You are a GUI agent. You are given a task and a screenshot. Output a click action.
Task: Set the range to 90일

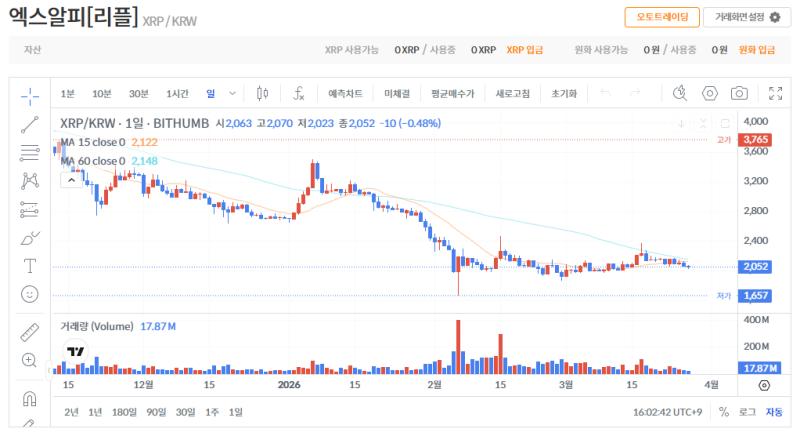[x=156, y=412]
